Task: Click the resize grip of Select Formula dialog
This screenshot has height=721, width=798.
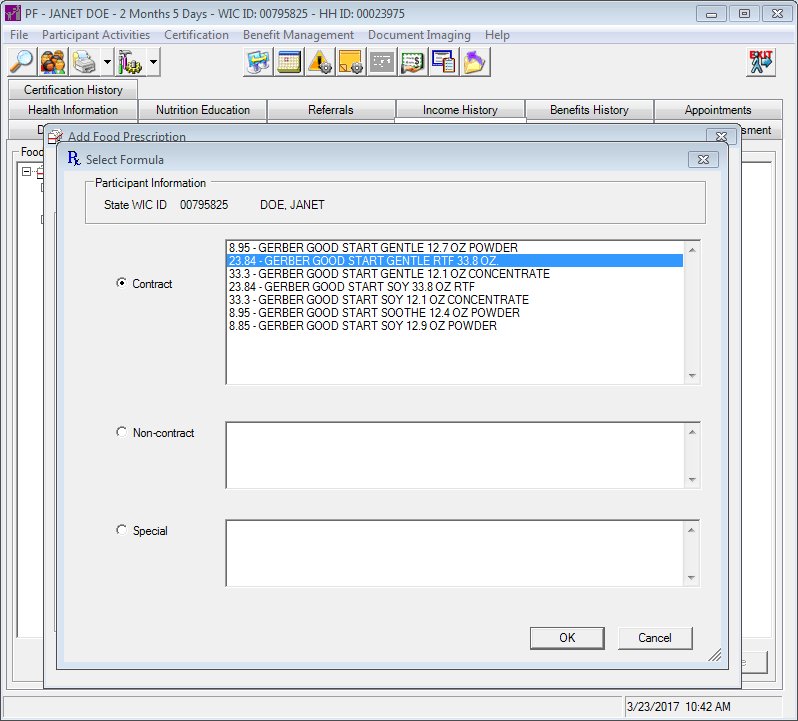Action: (x=715, y=655)
